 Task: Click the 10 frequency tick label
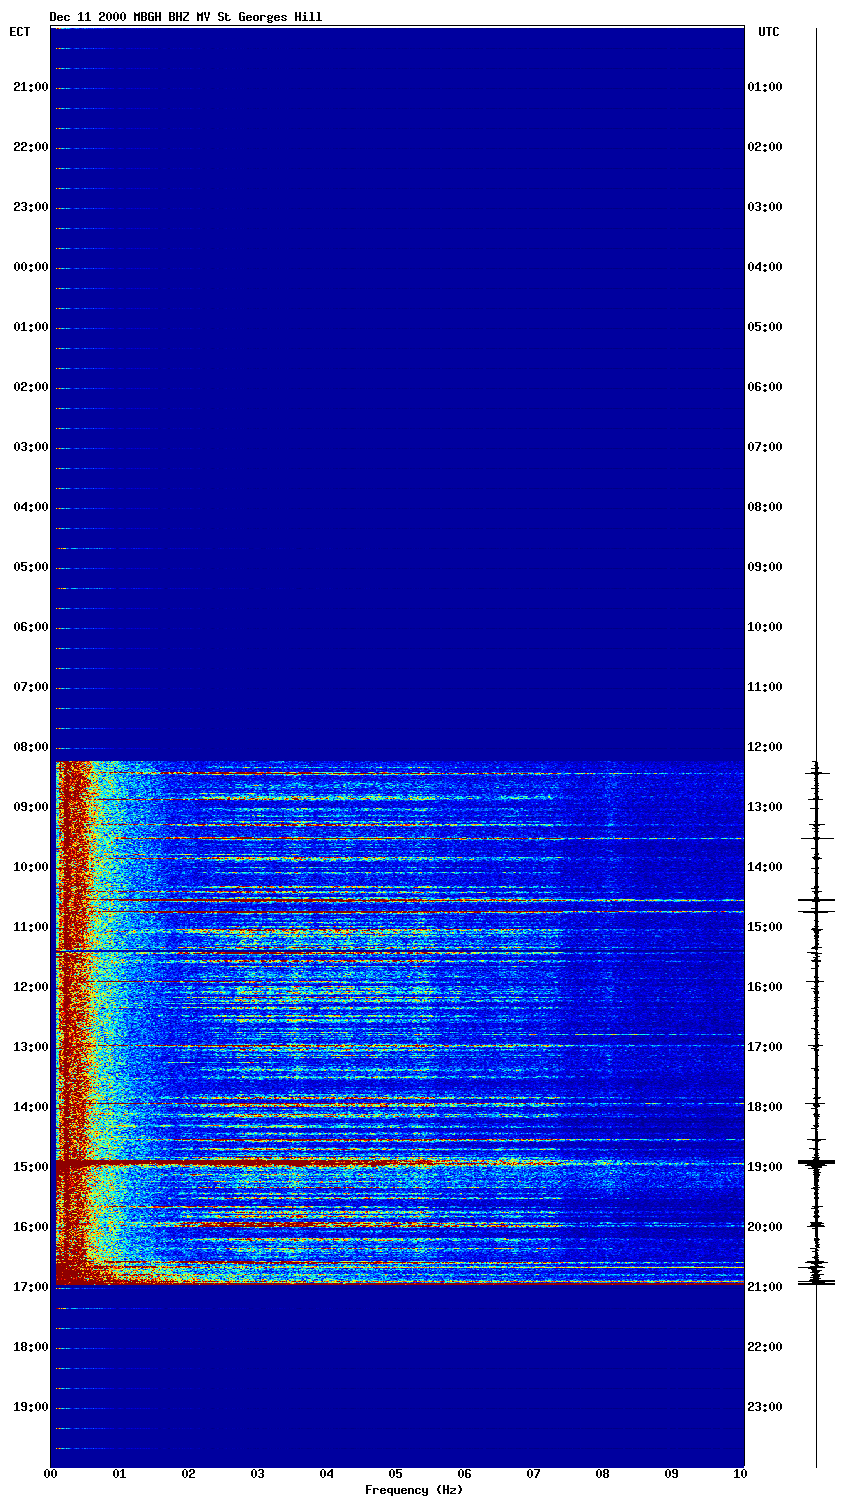[x=739, y=1474]
